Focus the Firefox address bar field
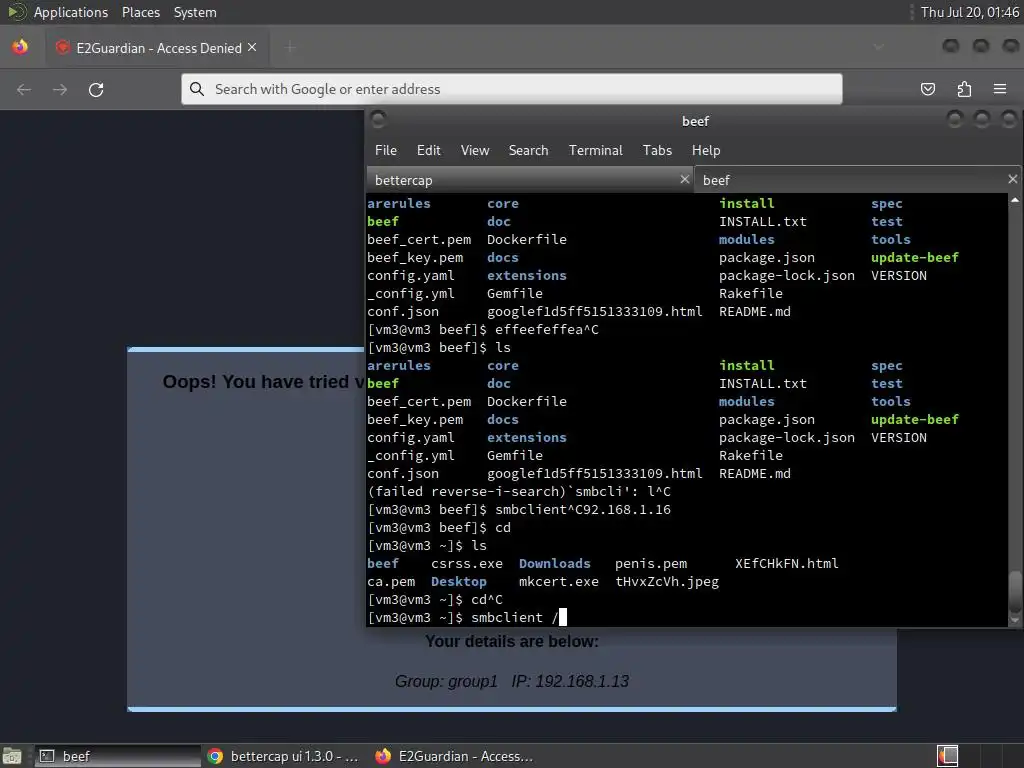This screenshot has height=768, width=1024. click(511, 89)
